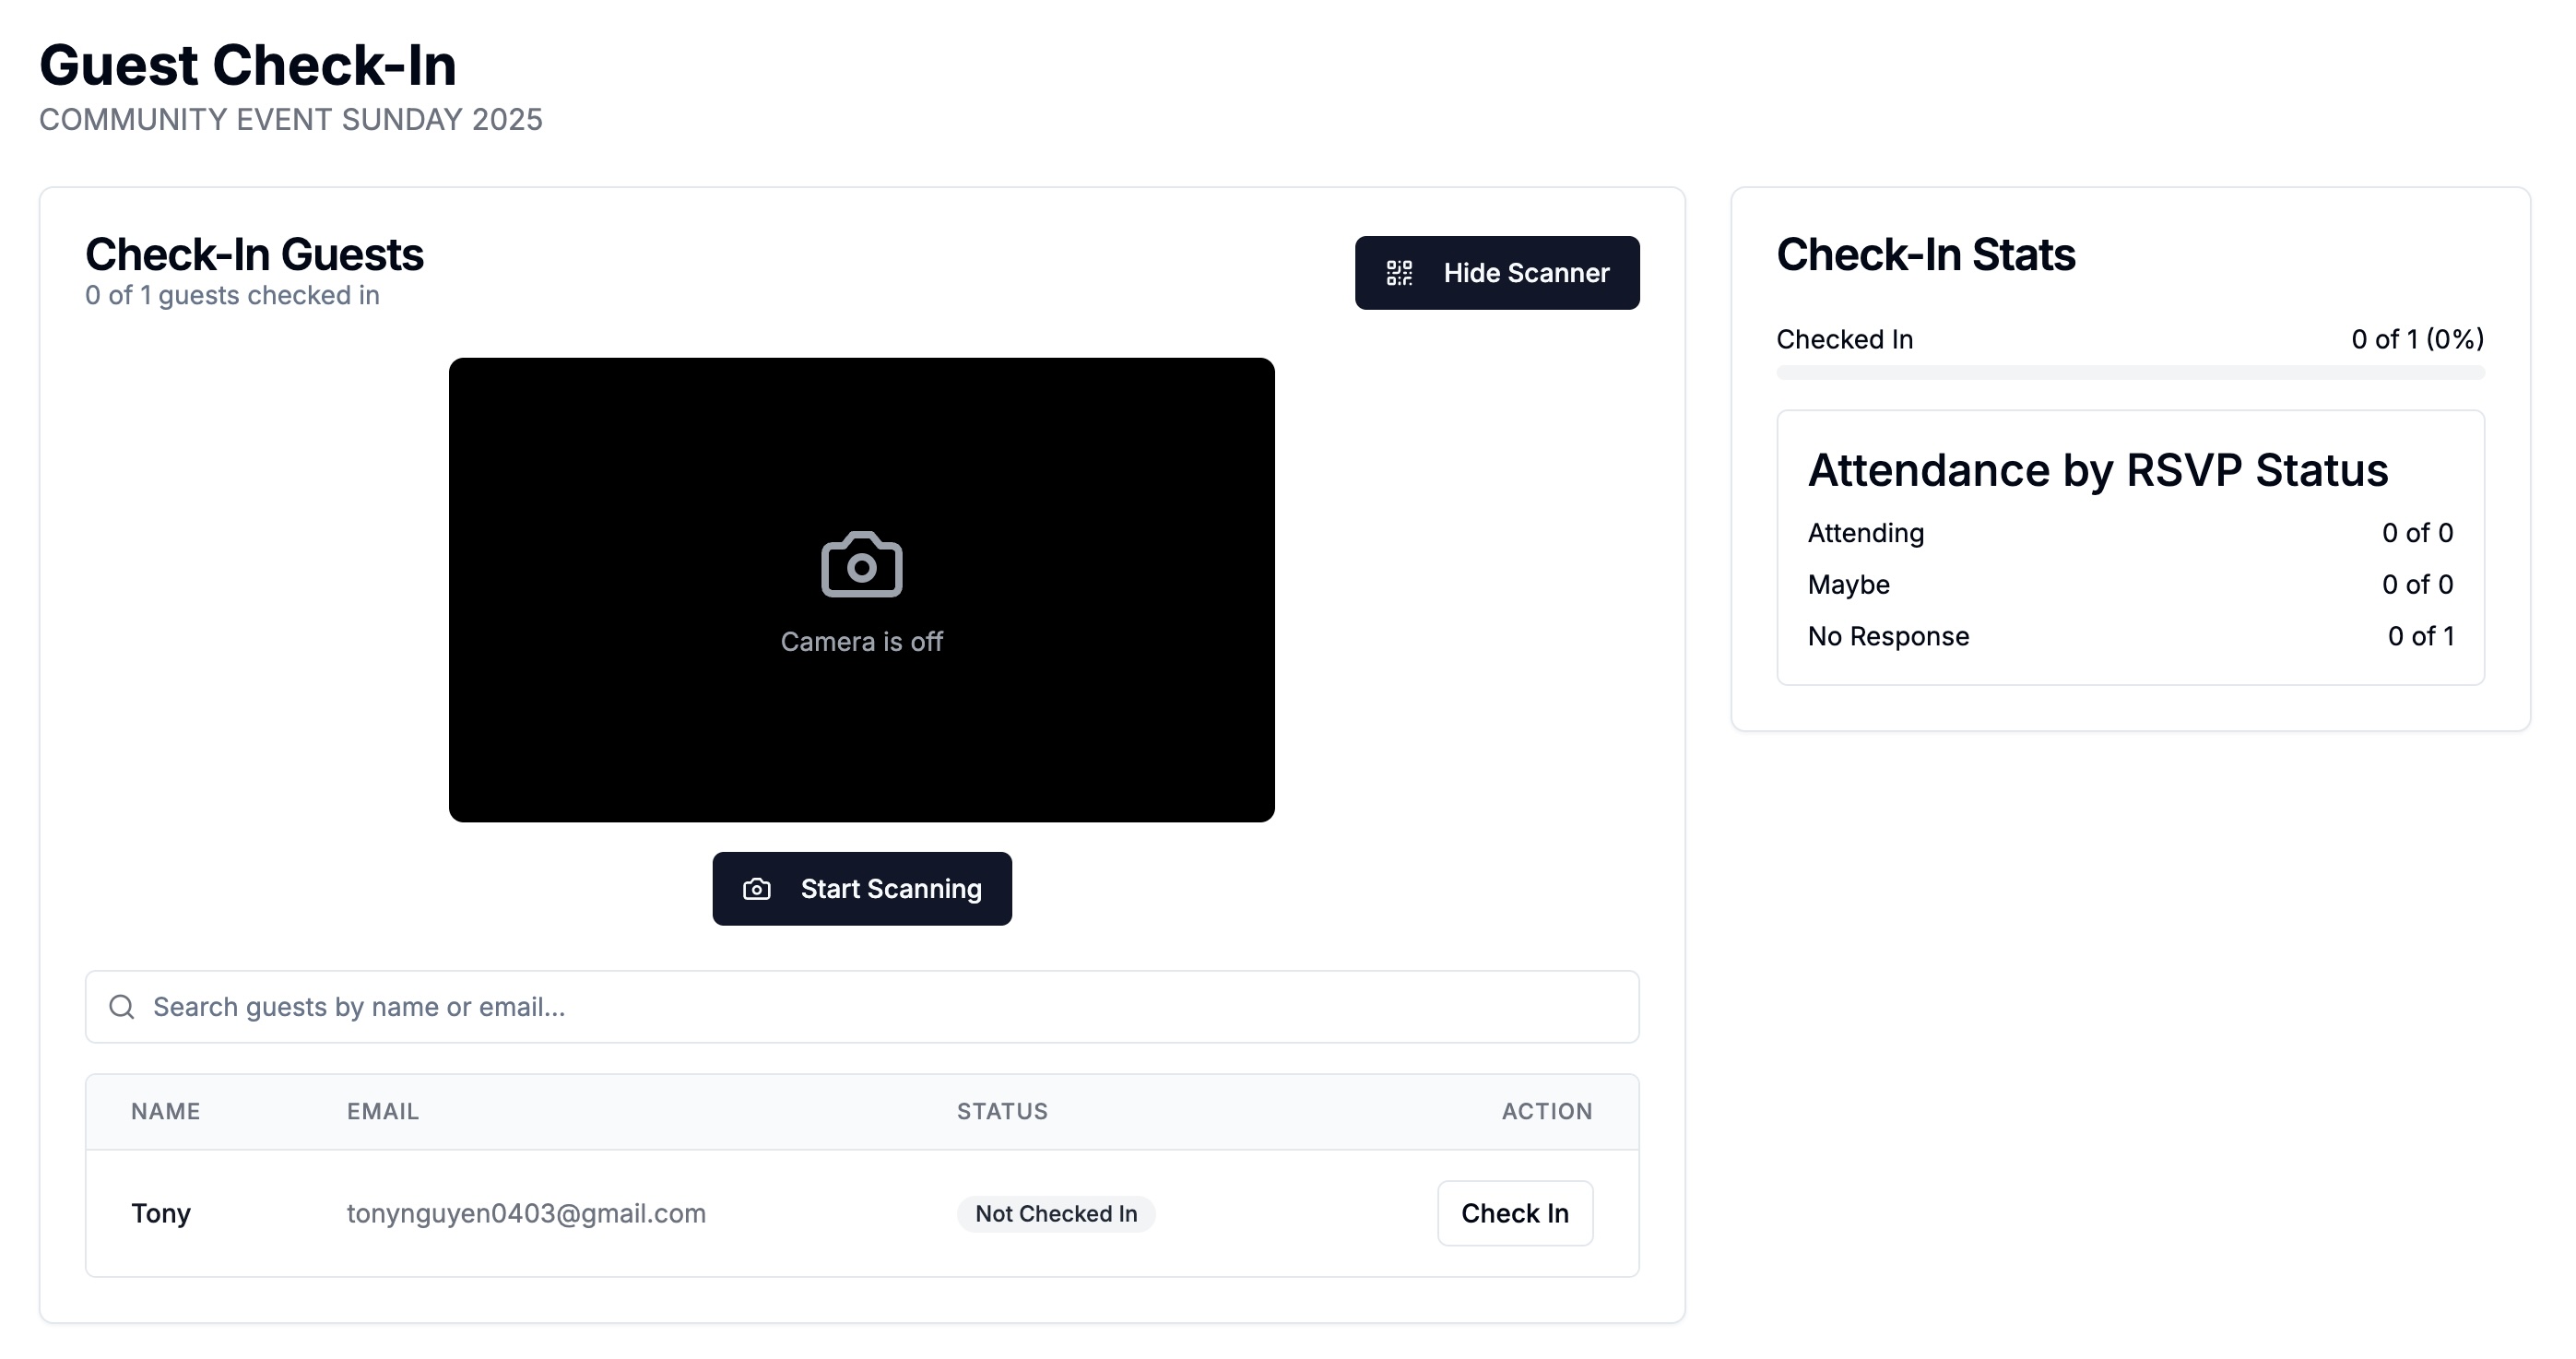Click the EMAIL column header

[x=383, y=1111]
